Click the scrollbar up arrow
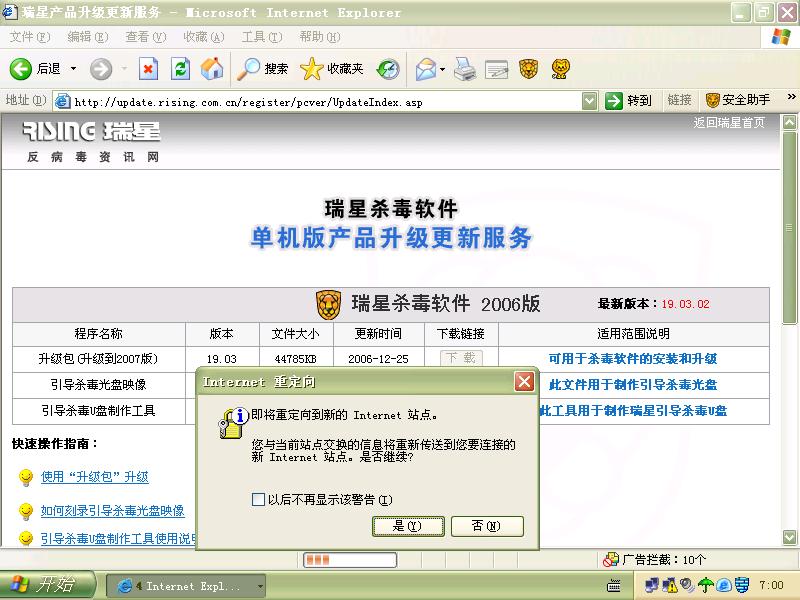 [x=789, y=122]
